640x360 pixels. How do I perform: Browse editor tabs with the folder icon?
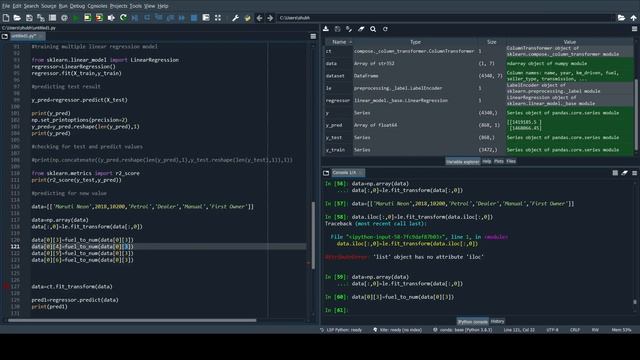4,36
